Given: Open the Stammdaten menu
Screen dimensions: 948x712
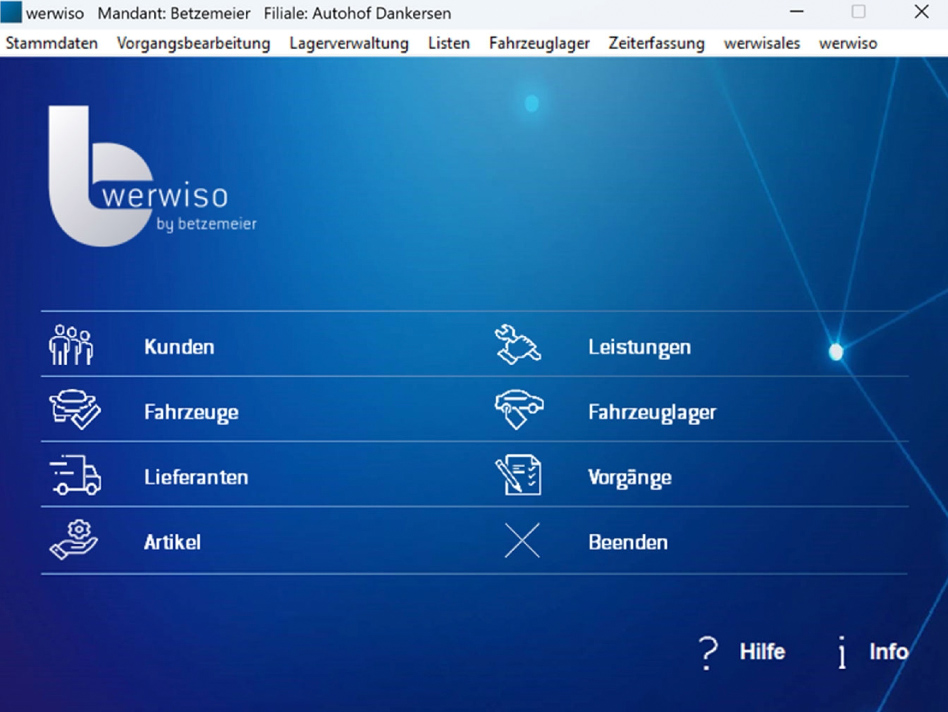Looking at the screenshot, I should pyautogui.click(x=51, y=44).
